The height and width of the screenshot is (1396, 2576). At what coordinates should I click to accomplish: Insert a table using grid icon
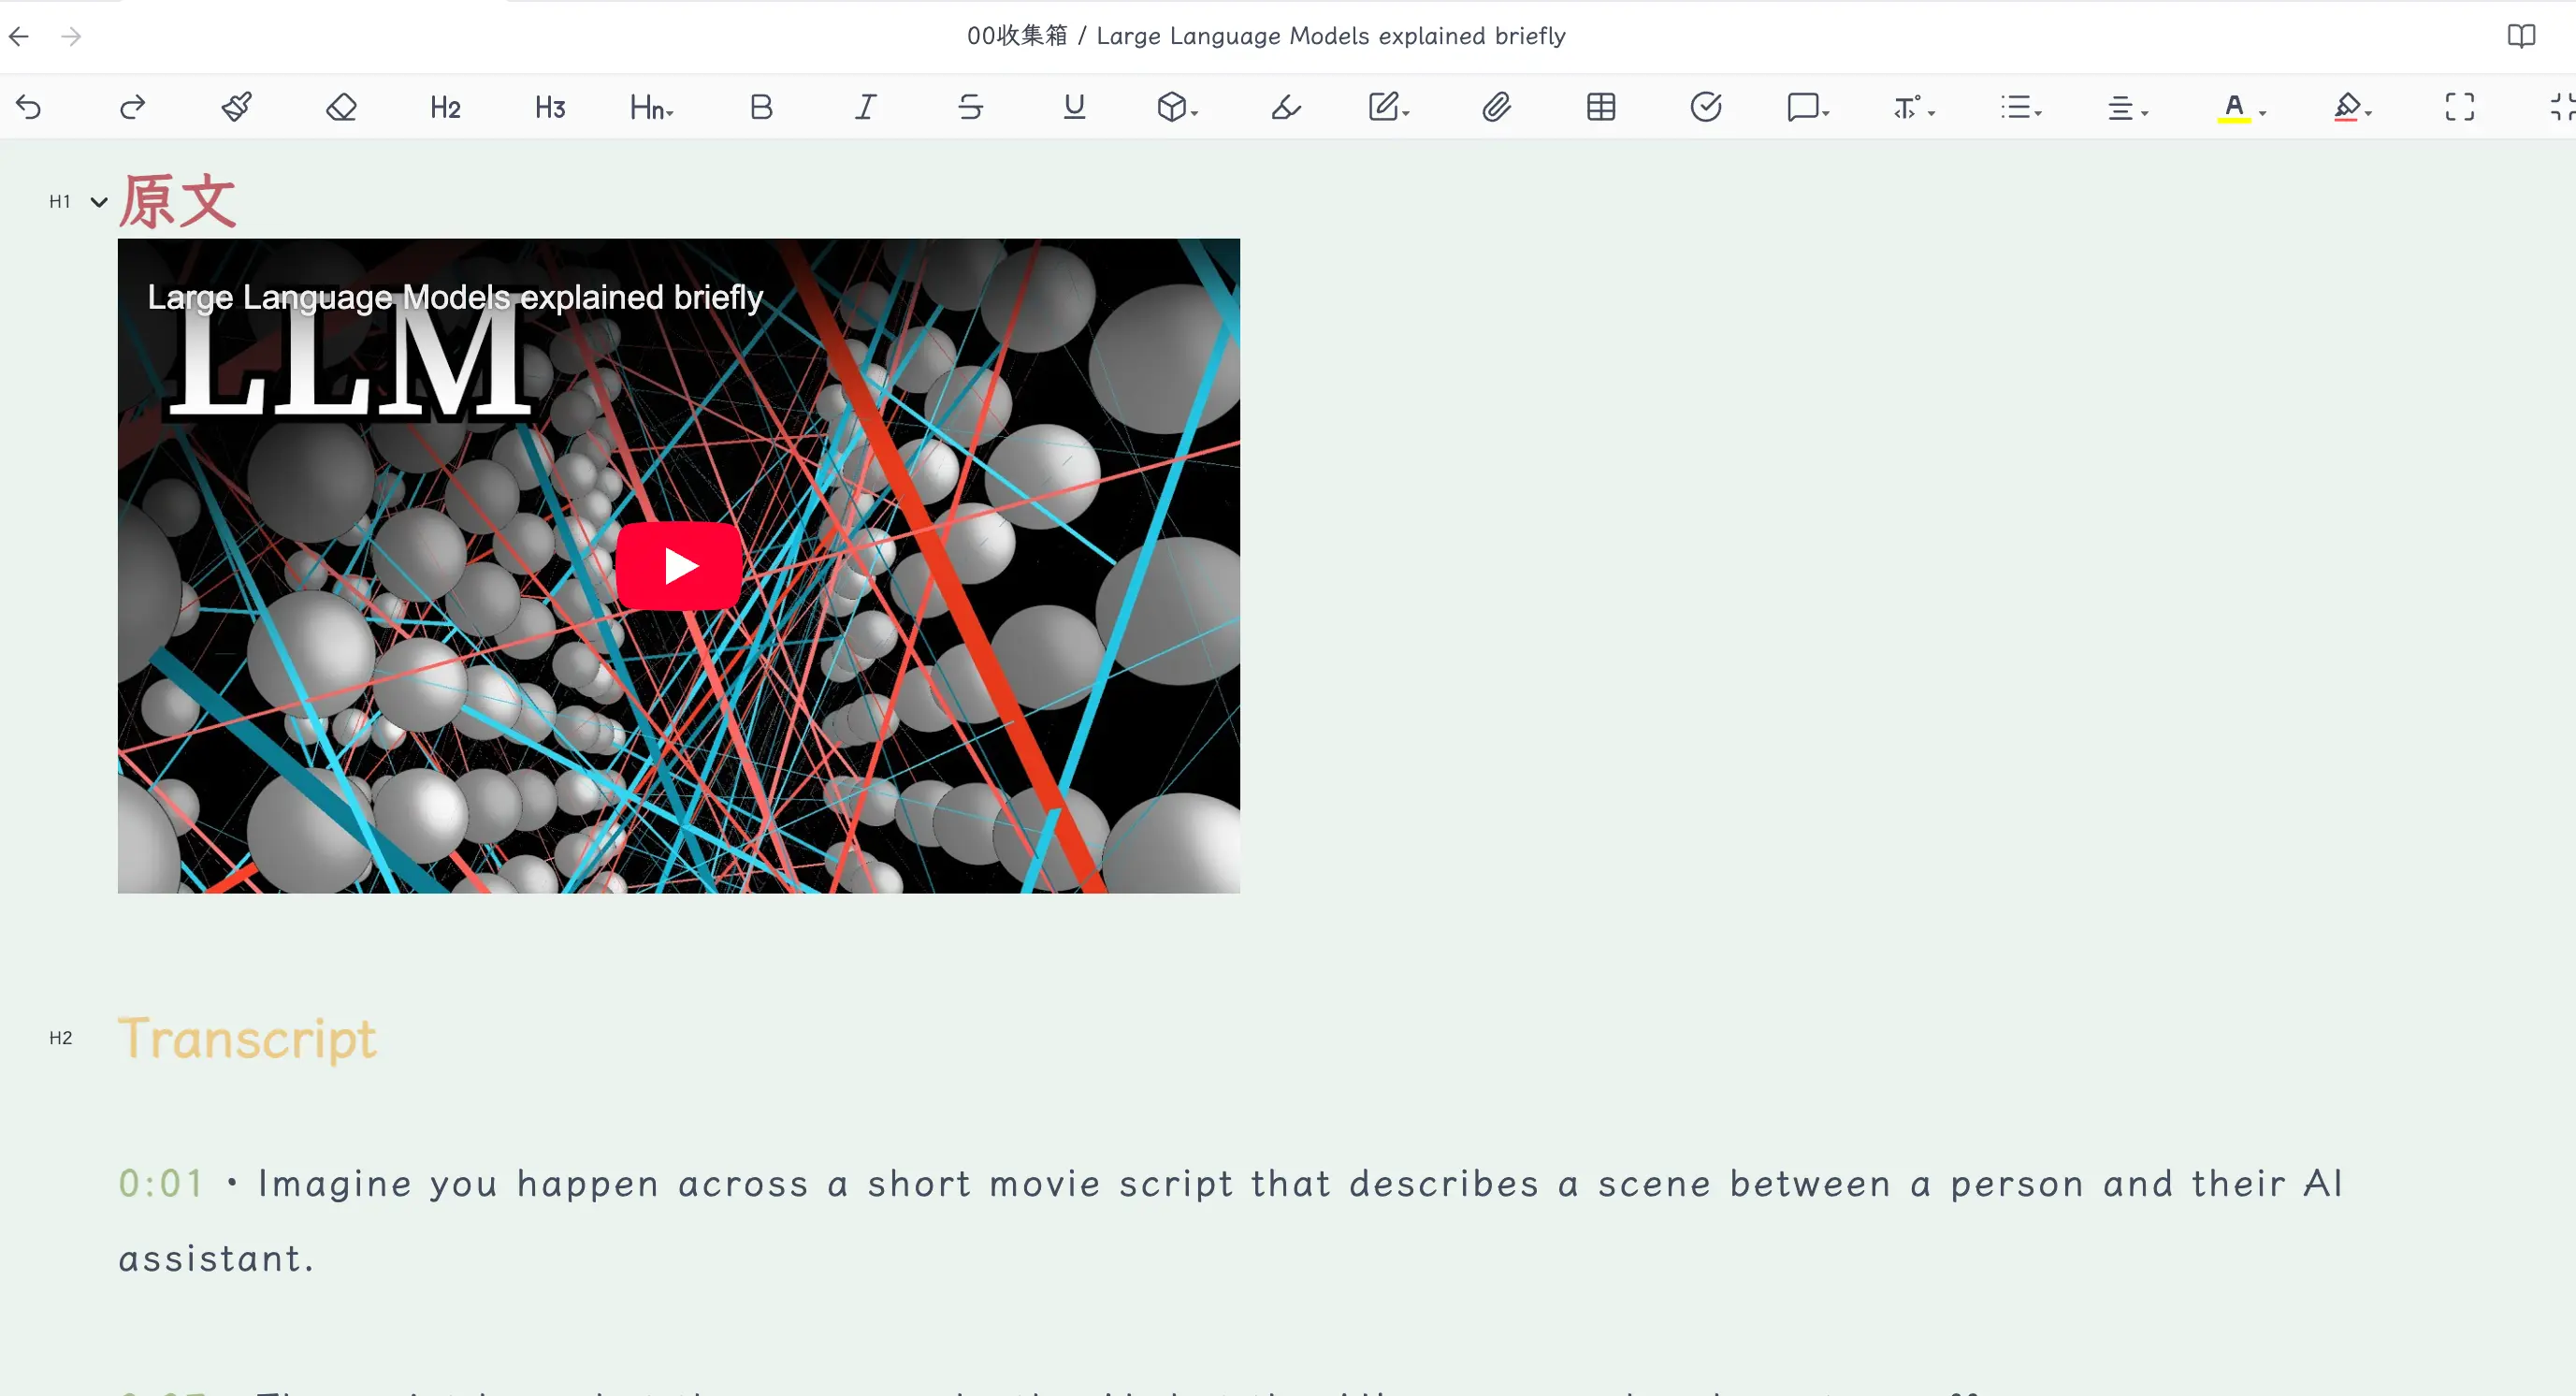click(x=1601, y=107)
